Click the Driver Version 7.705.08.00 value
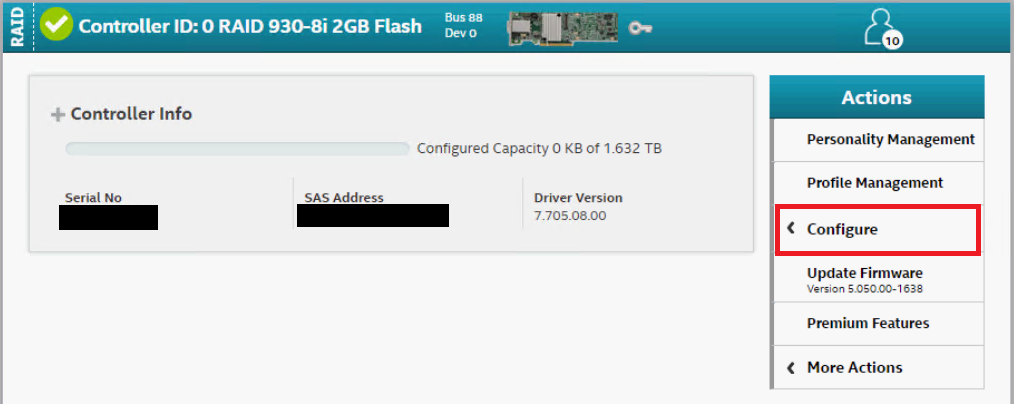This screenshot has width=1014, height=404. (x=570, y=215)
